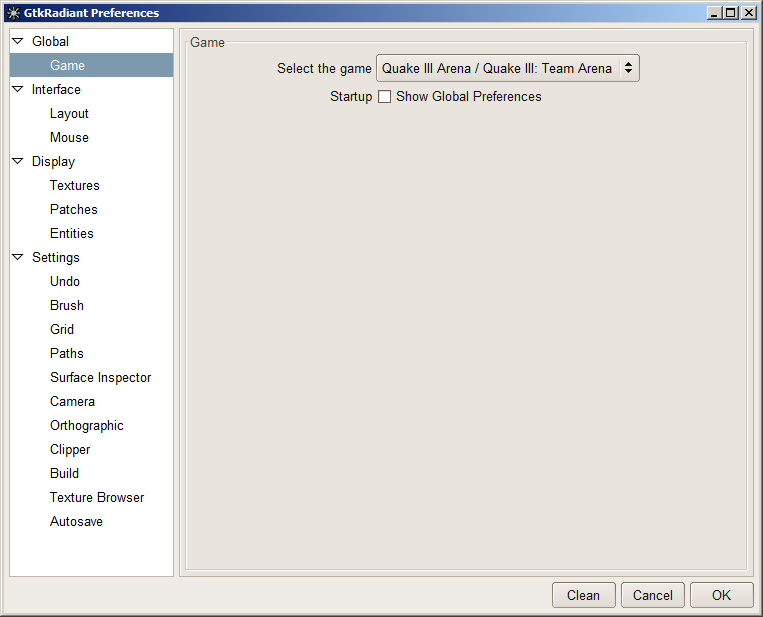Open the Camera settings page
This screenshot has height=617, width=763.
click(72, 401)
